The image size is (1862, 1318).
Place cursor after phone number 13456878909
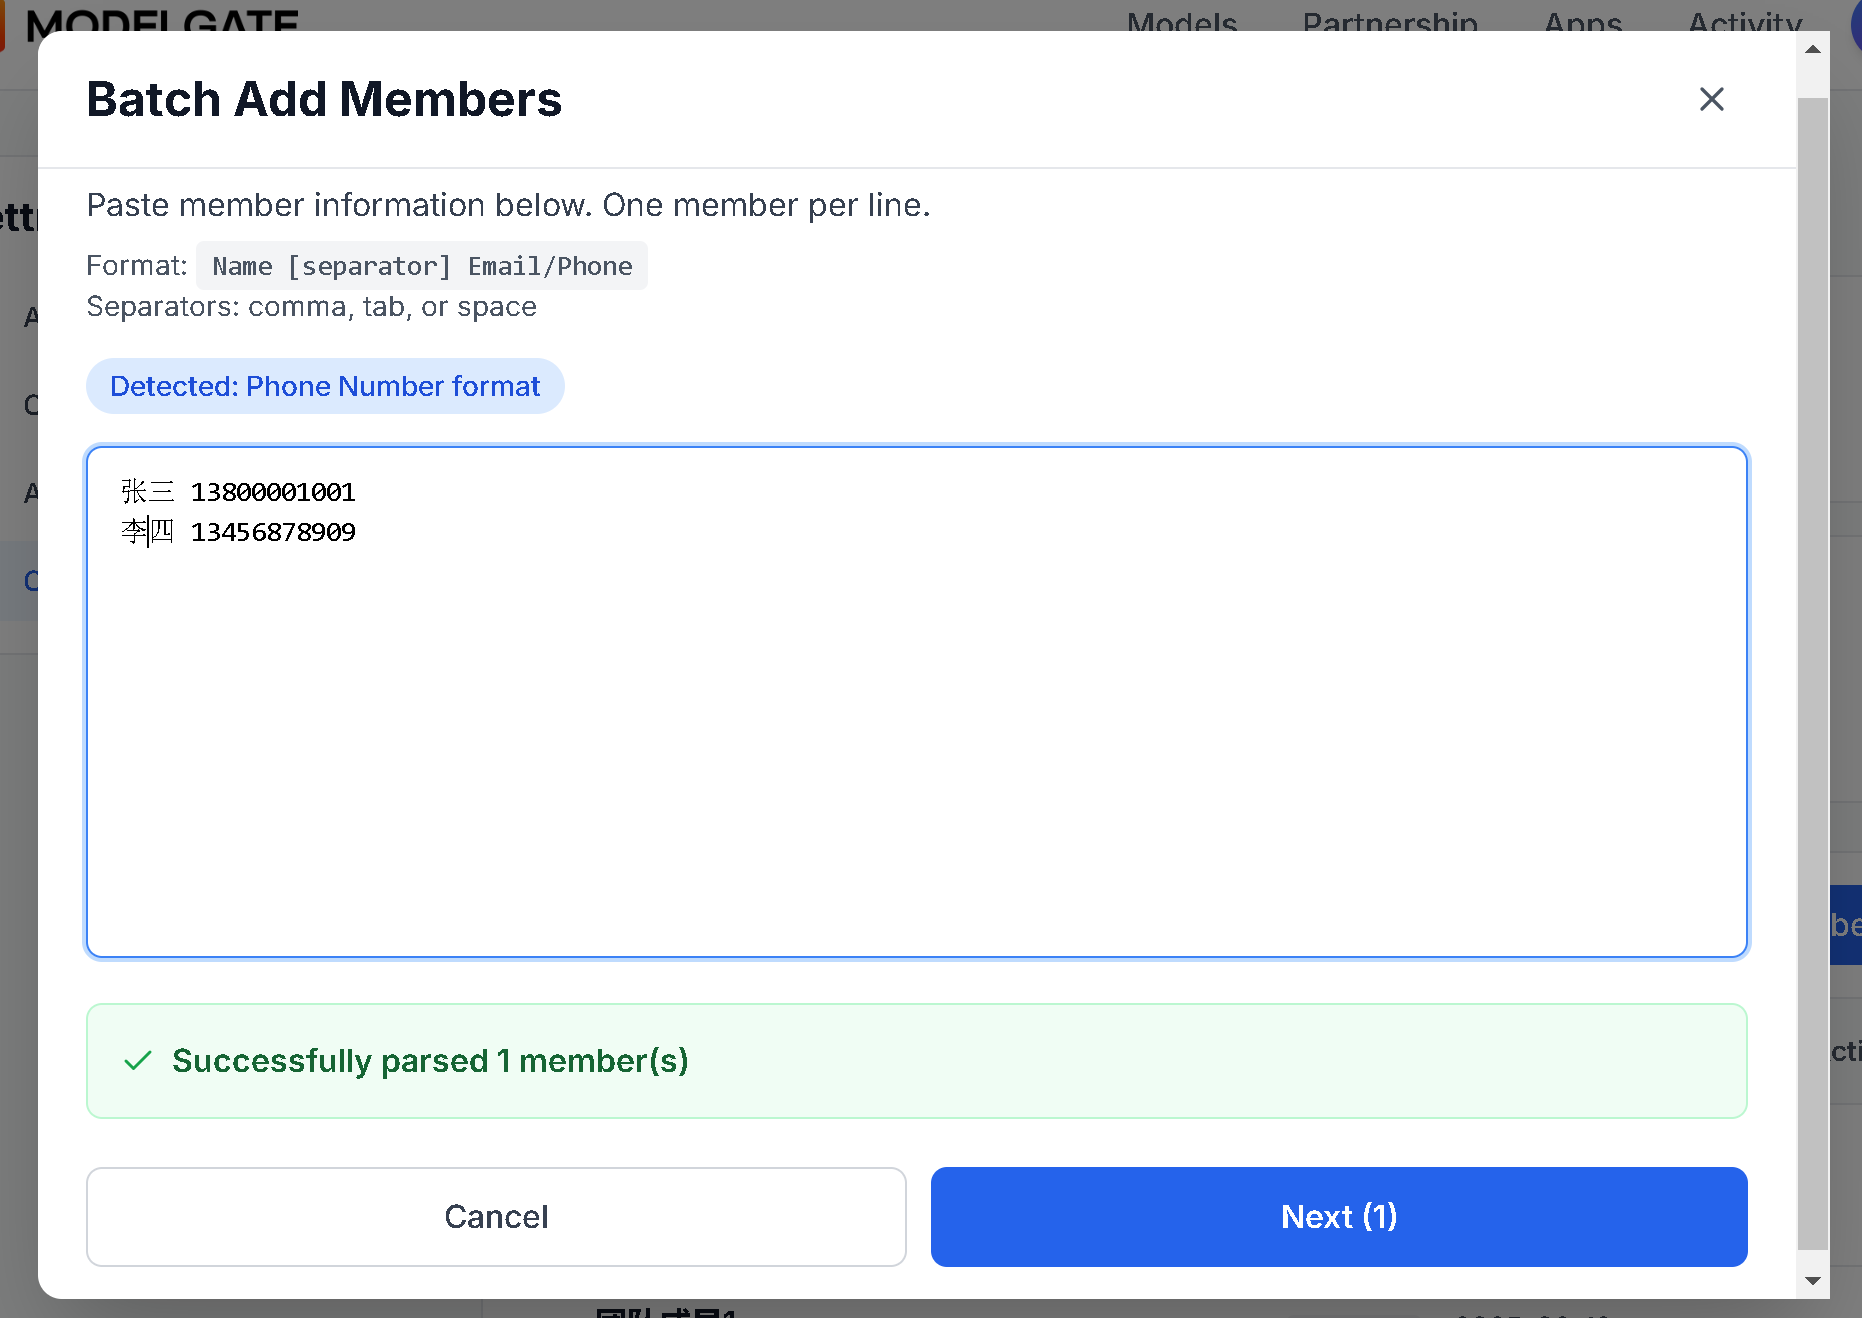point(357,532)
